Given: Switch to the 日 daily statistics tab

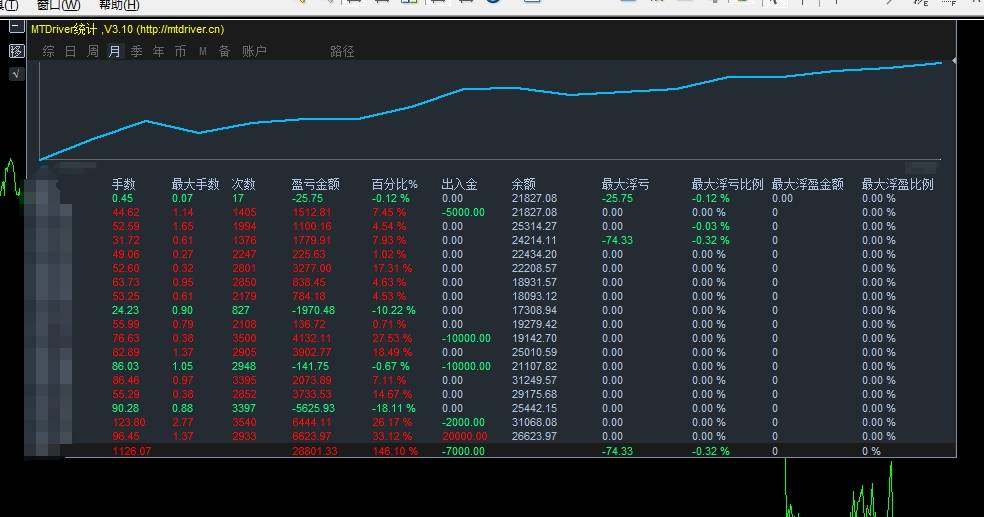Looking at the screenshot, I should 70,51.
